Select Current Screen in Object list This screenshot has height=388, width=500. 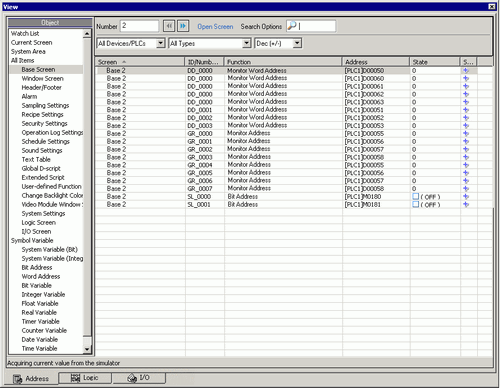31,42
